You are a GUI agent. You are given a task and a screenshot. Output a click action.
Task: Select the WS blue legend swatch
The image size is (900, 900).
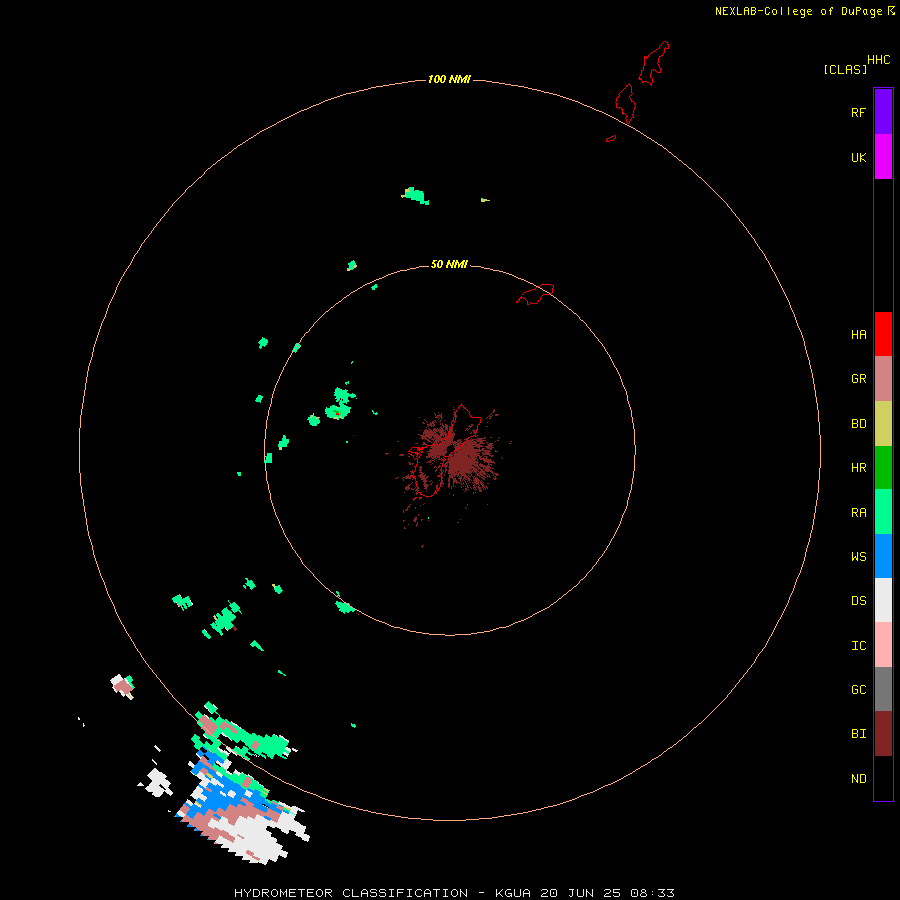point(883,556)
